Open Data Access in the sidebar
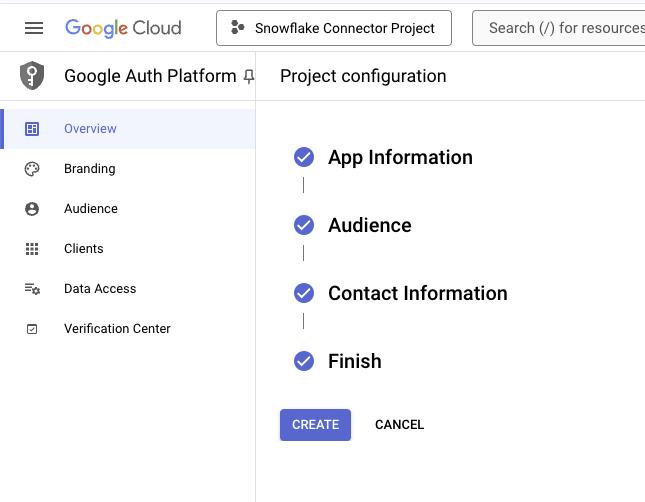Viewport: 645px width, 502px height. (100, 289)
